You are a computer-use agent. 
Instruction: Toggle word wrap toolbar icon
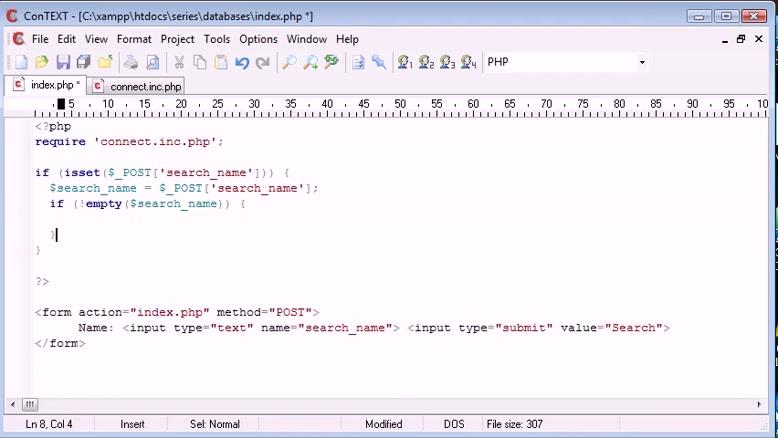pyautogui.click(x=358, y=62)
